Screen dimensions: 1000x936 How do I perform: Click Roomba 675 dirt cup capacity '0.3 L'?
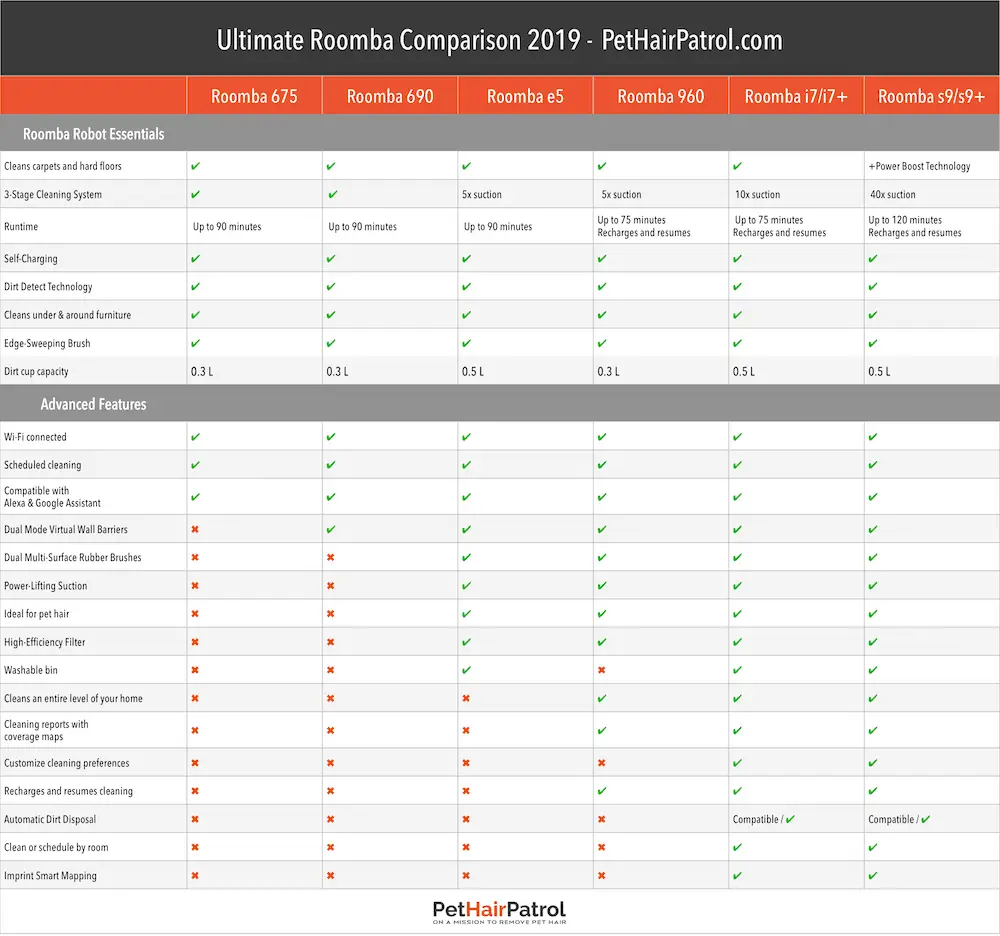click(202, 371)
